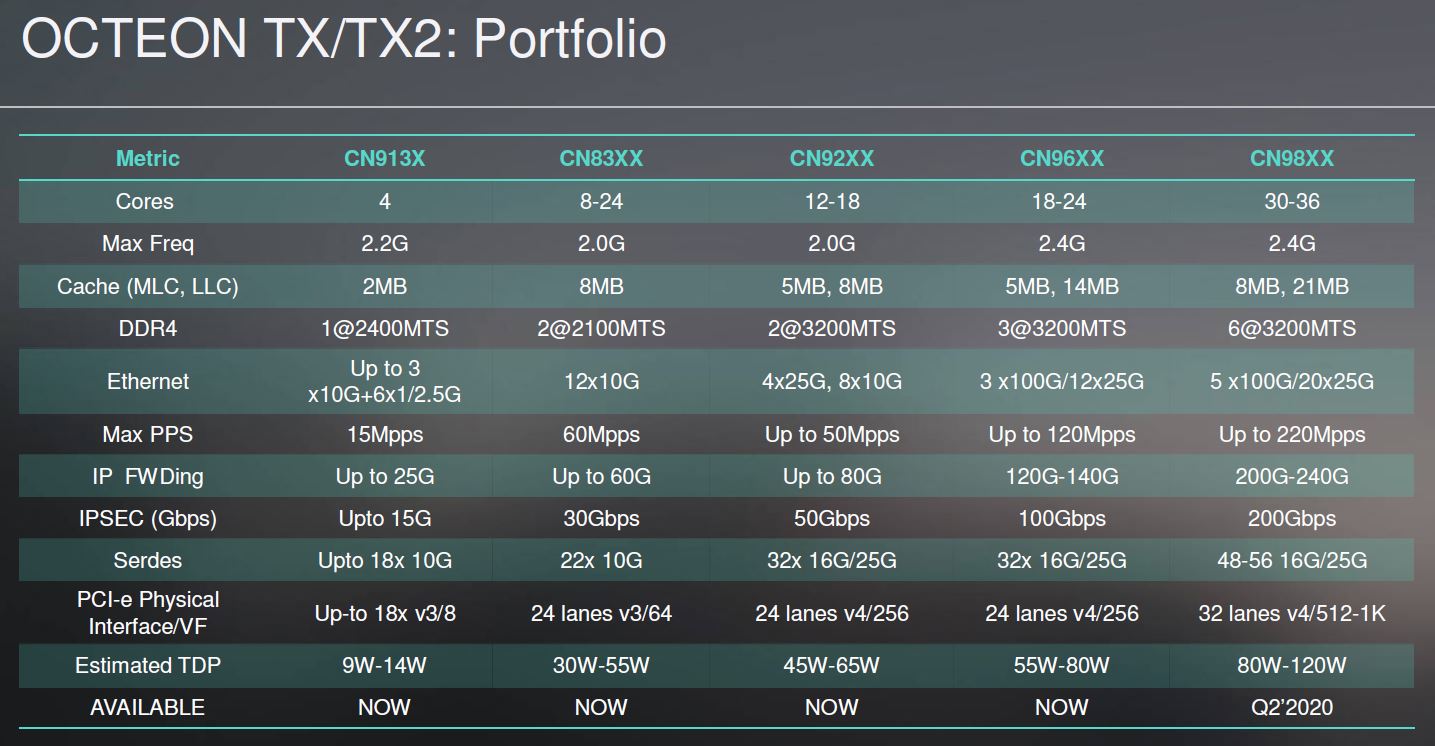Screen dimensions: 1435x746
Task: Select the '32 lanes v4/512-1K' PCI-e cell
Action: pyautogui.click(x=1292, y=613)
